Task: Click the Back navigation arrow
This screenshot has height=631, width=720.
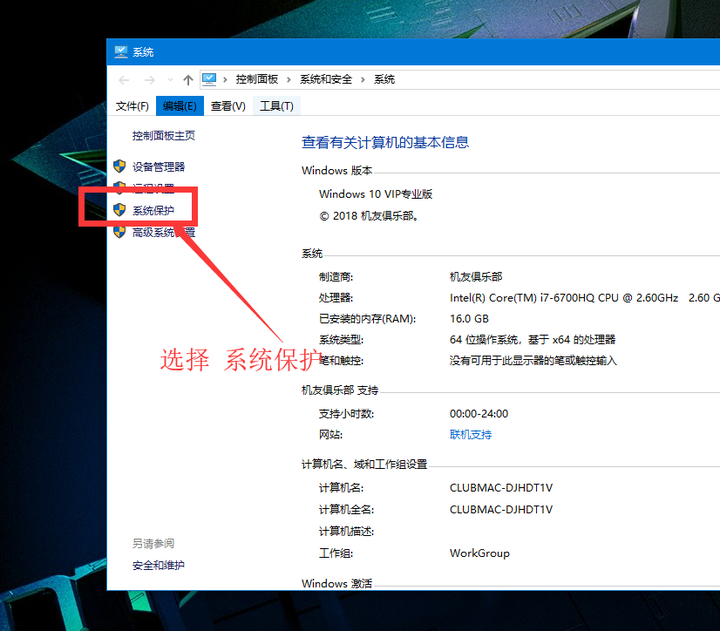Action: point(124,80)
